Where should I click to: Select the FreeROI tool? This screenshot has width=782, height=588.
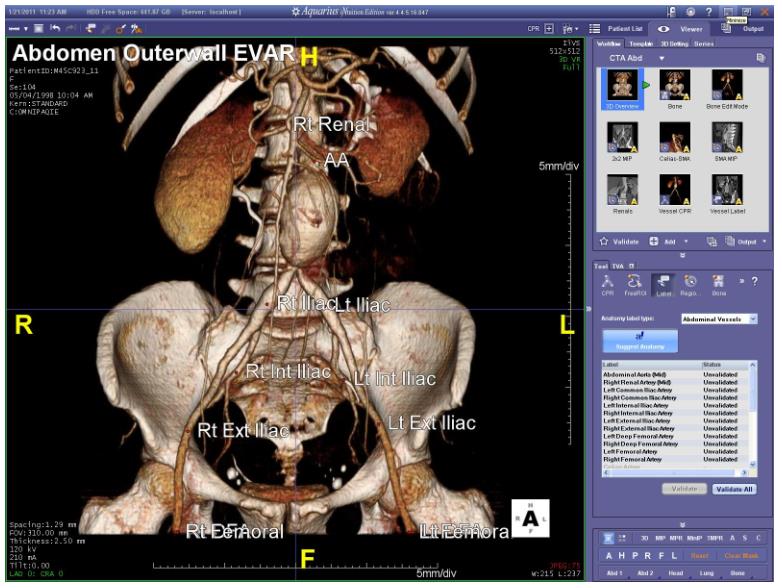pos(634,283)
